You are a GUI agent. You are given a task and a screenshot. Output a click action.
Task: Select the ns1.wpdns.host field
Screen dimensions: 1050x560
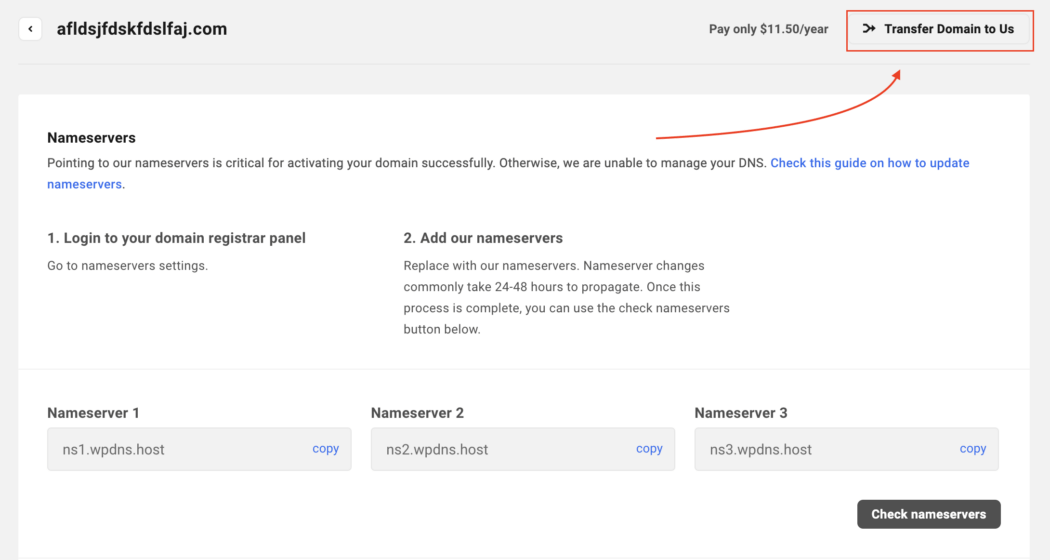(199, 449)
